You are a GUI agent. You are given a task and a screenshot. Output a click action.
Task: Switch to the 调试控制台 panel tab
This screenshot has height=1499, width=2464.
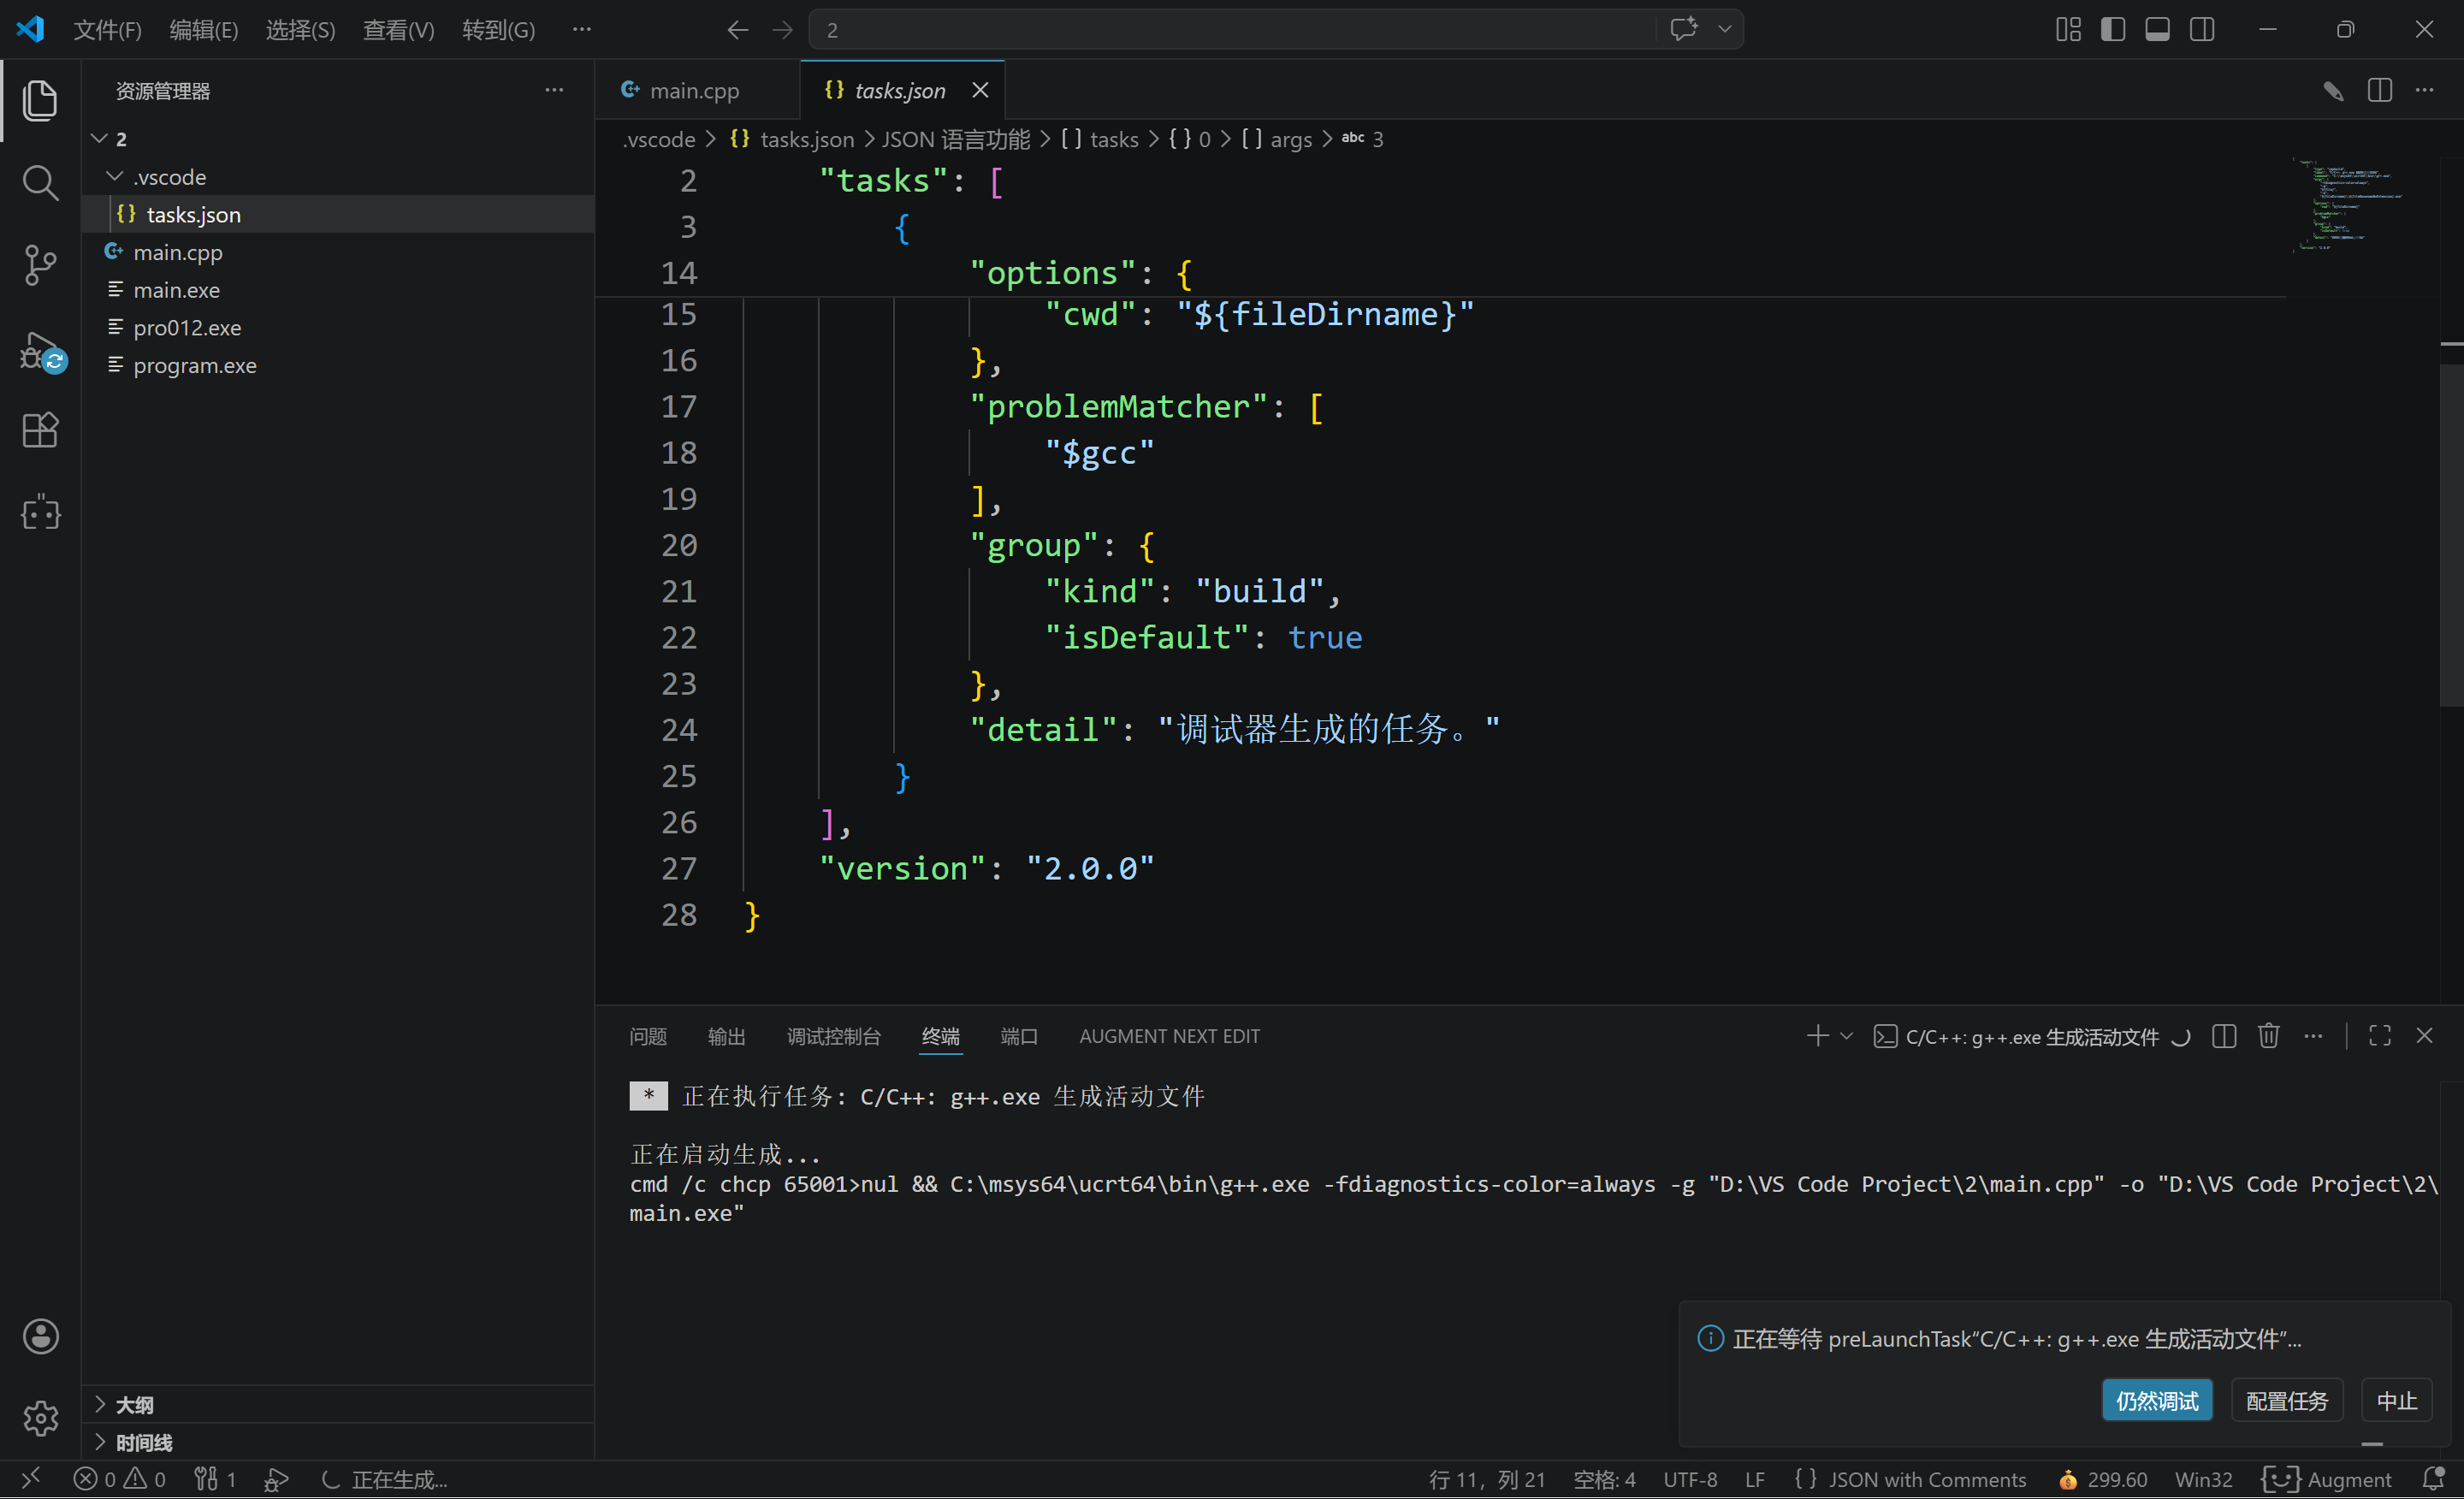coord(833,1036)
